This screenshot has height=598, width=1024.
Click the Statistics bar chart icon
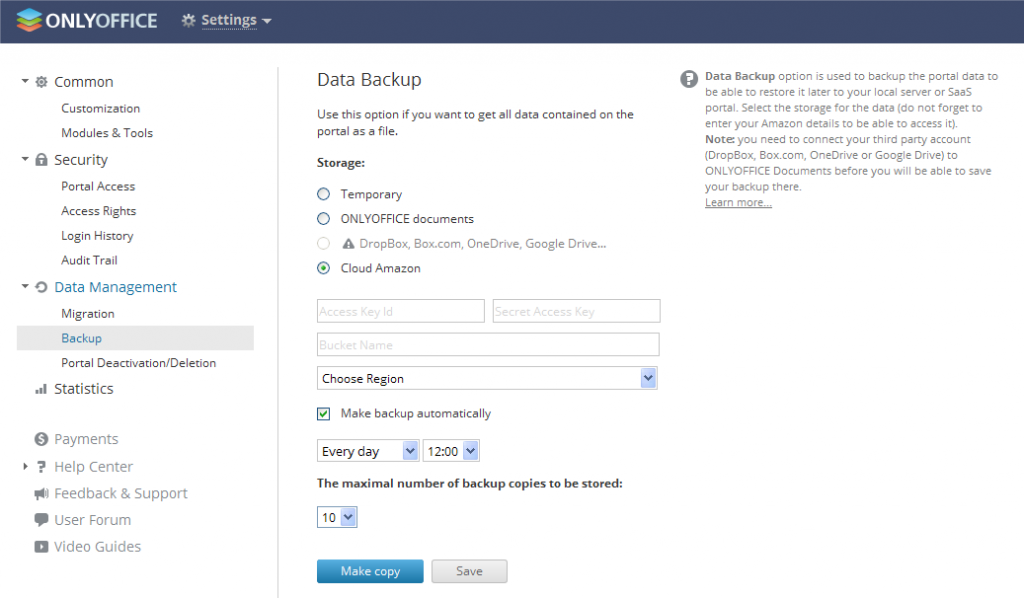click(41, 389)
